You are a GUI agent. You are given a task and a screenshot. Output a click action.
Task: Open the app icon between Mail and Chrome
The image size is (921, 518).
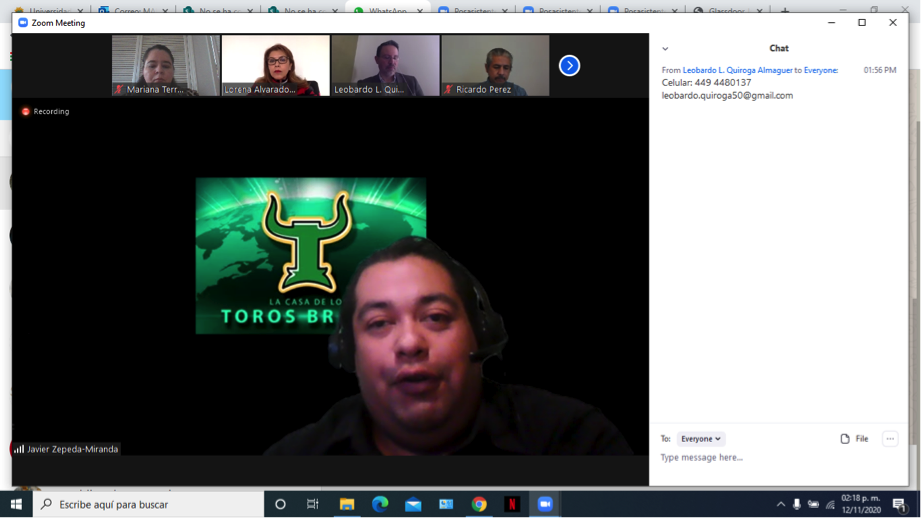446,504
